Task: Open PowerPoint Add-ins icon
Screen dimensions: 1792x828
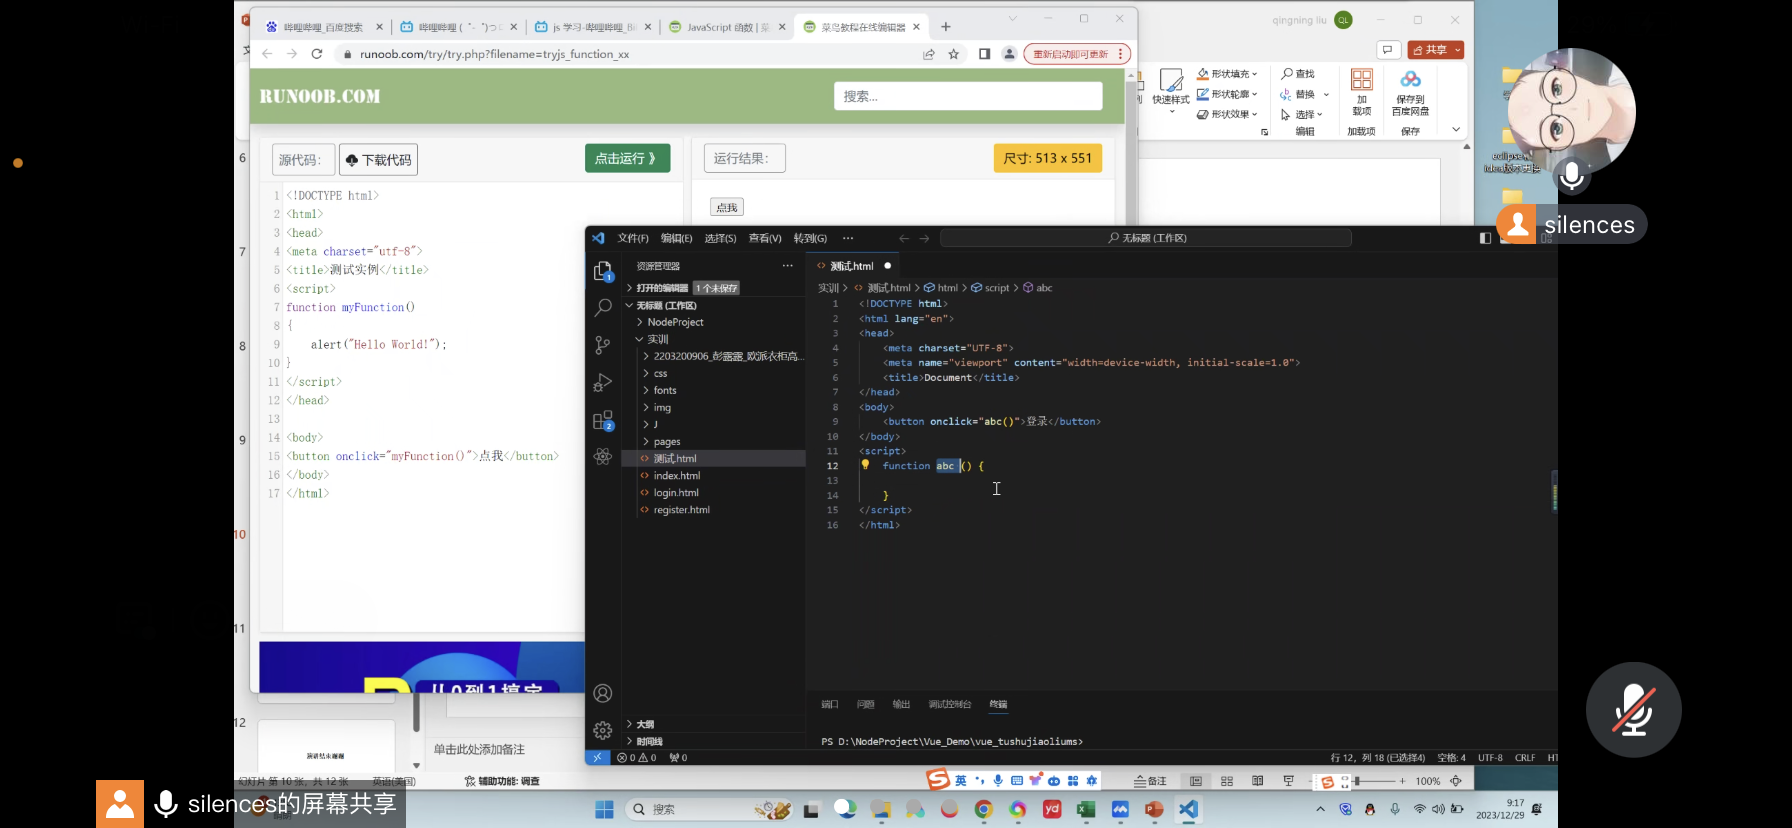Action: [1362, 92]
